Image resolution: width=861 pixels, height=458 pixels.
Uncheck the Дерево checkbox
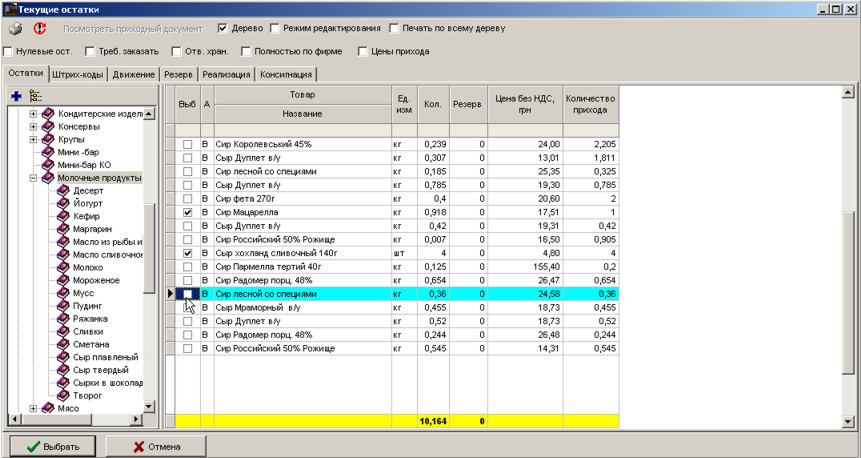pyautogui.click(x=223, y=29)
